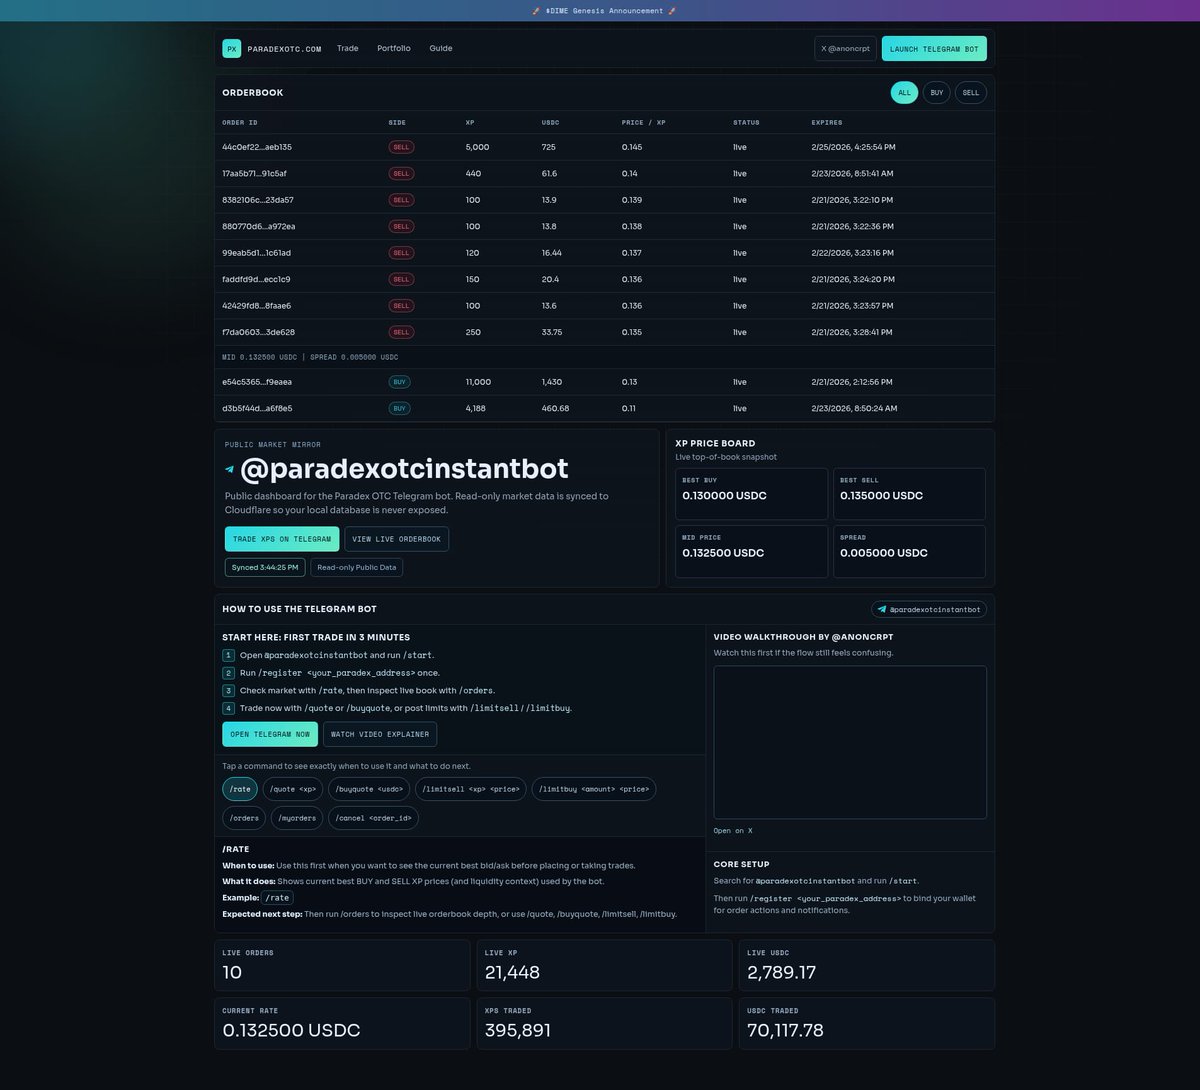Filter orderbook by SELL orders

click(971, 93)
